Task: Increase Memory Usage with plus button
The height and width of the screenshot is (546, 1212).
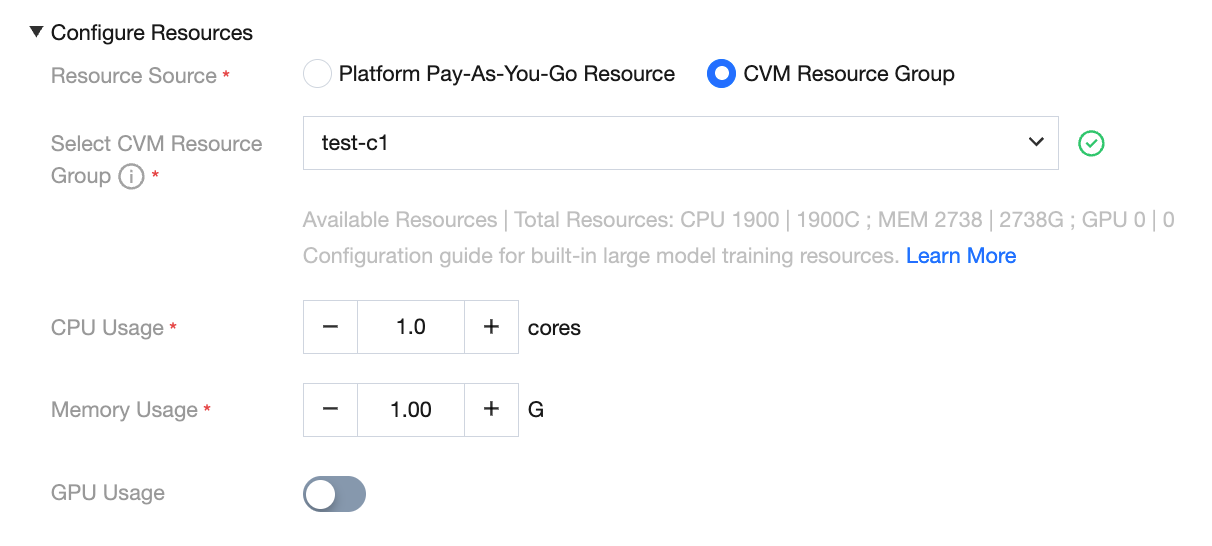Action: point(491,409)
